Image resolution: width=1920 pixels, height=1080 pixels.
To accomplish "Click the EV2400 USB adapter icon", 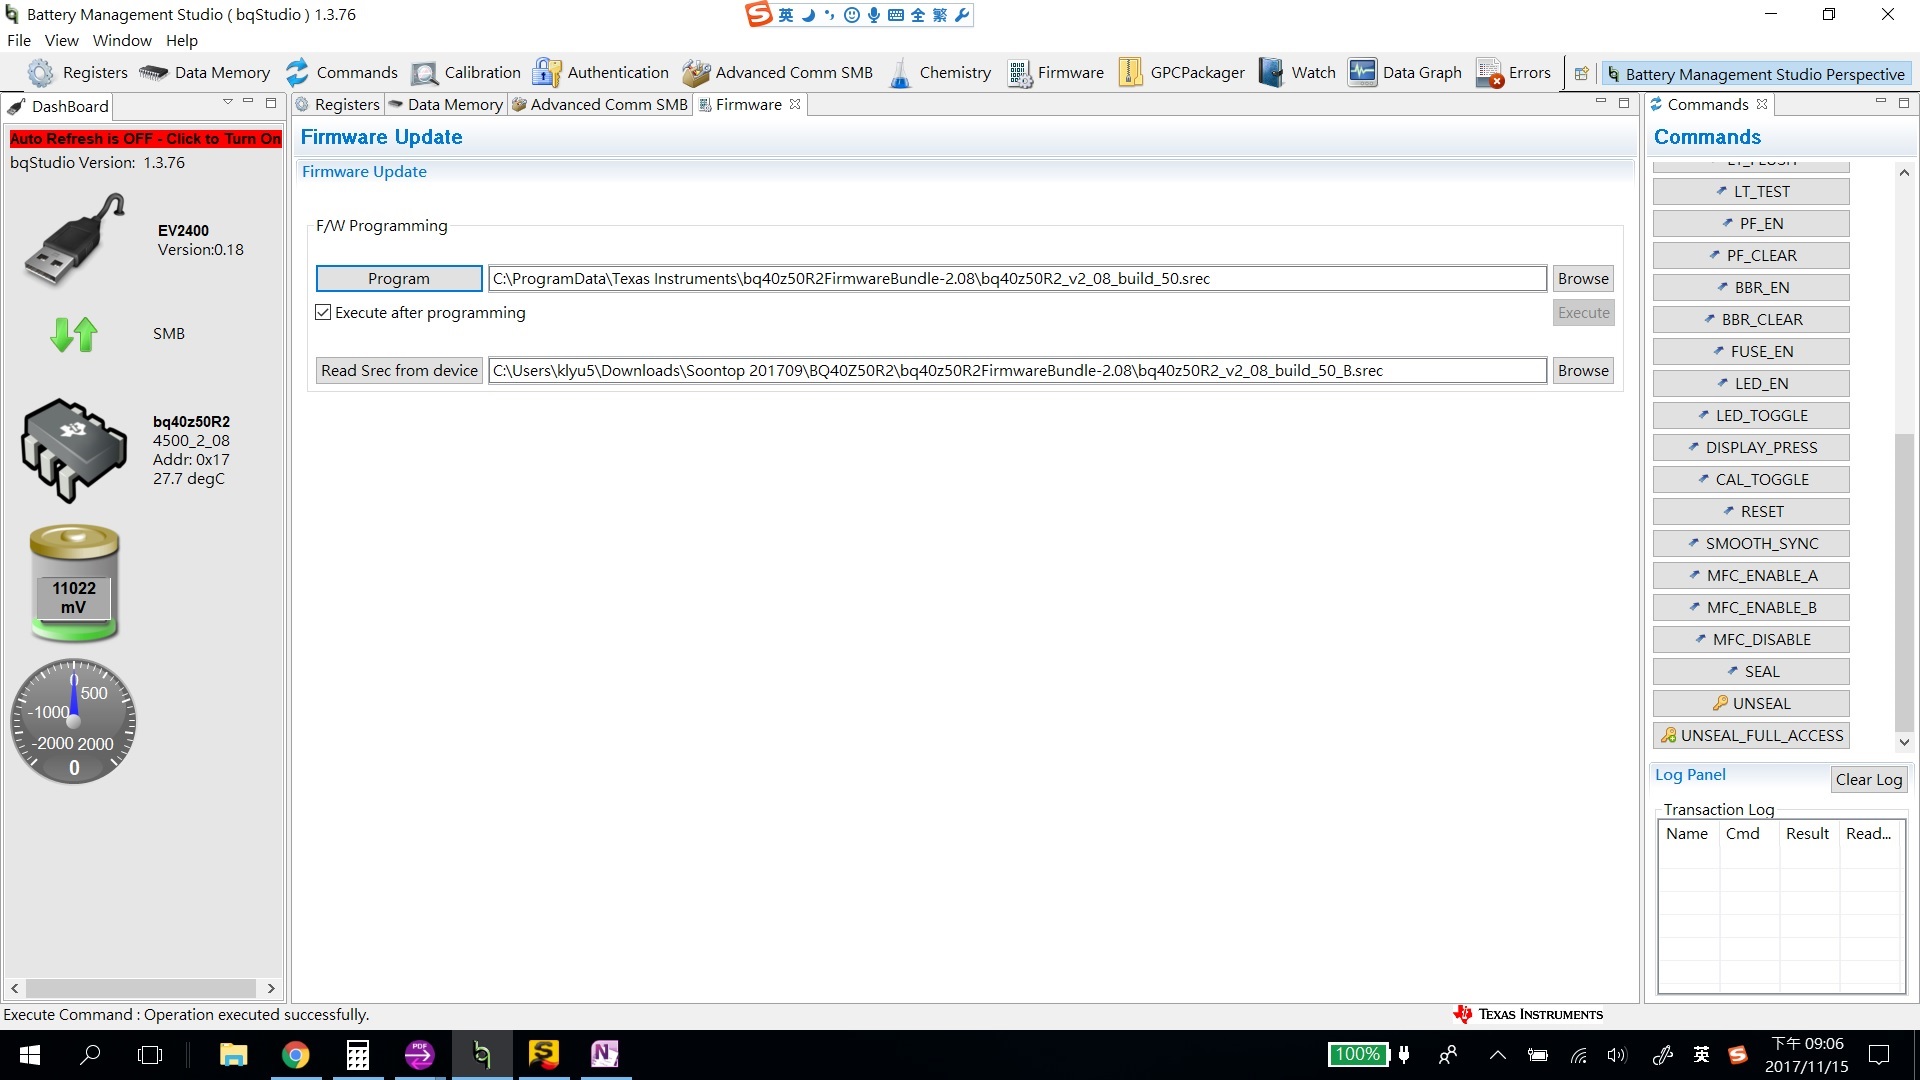I will (x=75, y=240).
